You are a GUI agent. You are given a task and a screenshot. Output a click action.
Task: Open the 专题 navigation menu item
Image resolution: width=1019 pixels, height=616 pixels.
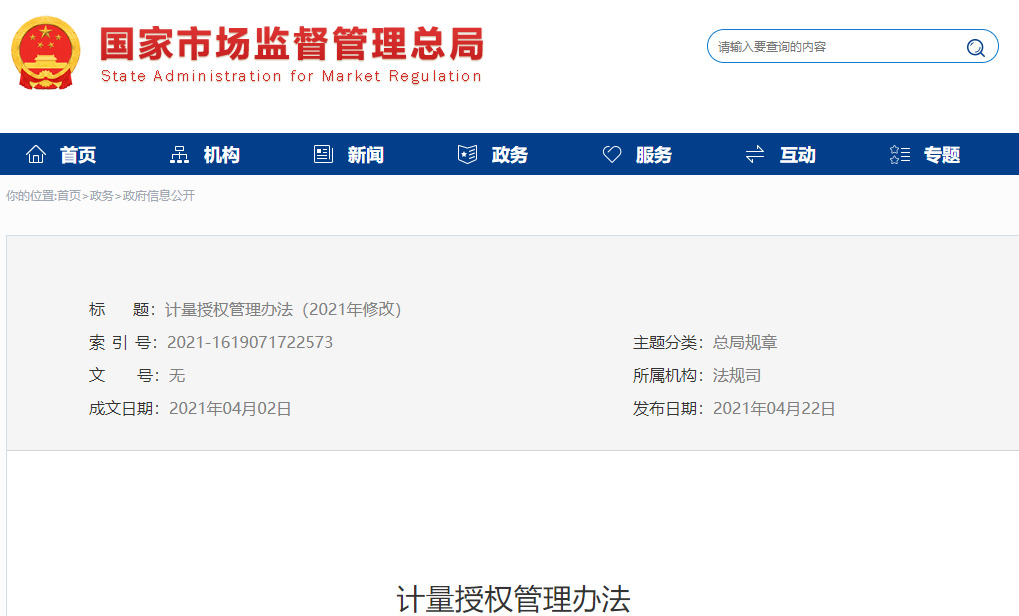click(942, 155)
